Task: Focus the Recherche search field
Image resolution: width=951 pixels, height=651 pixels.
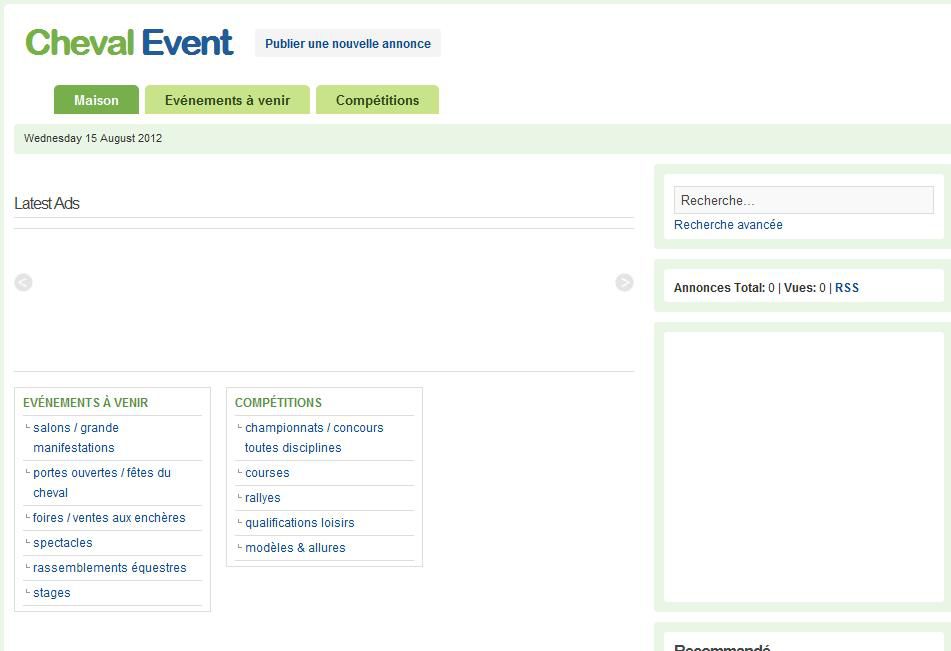Action: tap(803, 200)
